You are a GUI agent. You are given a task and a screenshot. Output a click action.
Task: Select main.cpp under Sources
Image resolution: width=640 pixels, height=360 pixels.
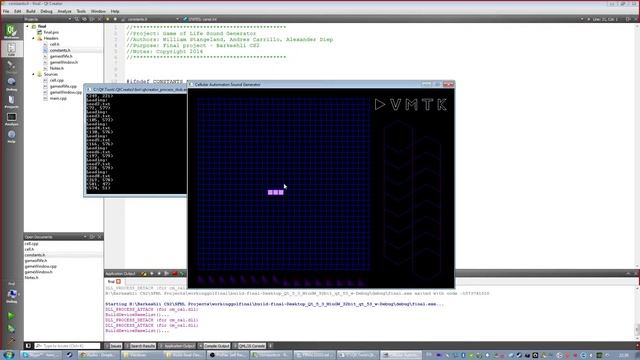[x=58, y=98]
